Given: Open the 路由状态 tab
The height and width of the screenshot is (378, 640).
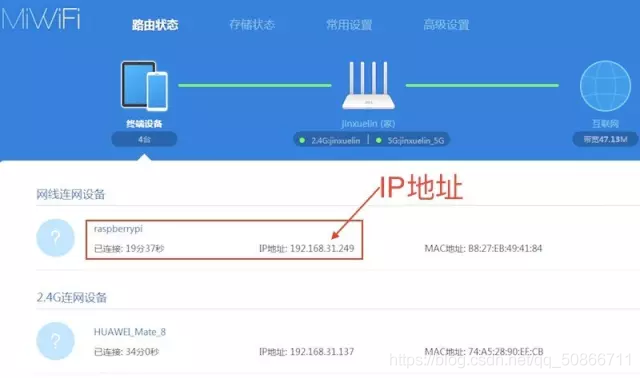Looking at the screenshot, I should coord(155,25).
